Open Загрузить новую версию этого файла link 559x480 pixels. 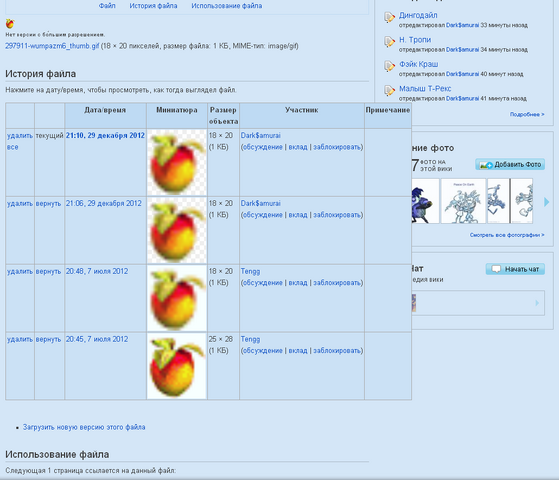click(x=84, y=427)
